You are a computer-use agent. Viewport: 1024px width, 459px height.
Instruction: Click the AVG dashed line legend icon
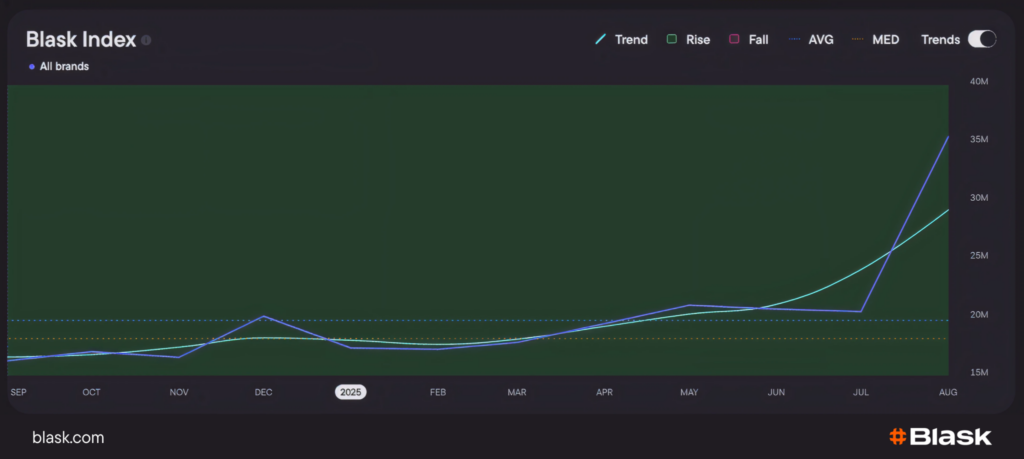coord(795,40)
